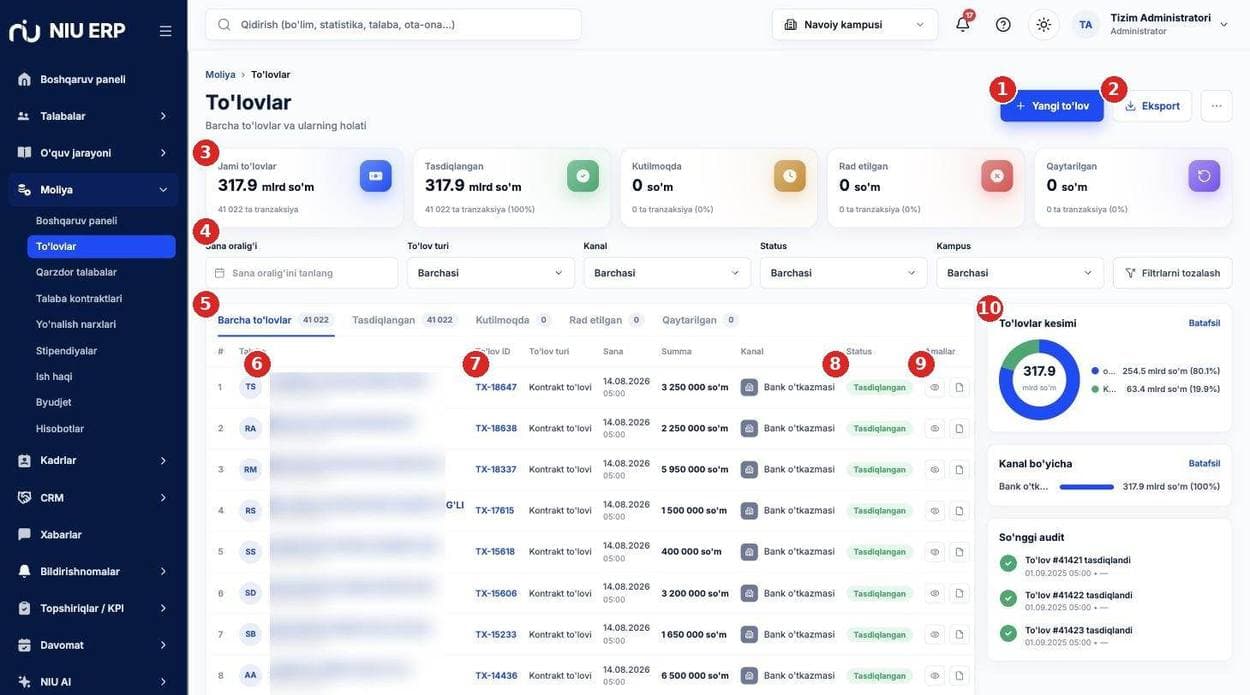This screenshot has width=1250, height=695.
Task: Click the TA user avatar
Action: 1086,24
